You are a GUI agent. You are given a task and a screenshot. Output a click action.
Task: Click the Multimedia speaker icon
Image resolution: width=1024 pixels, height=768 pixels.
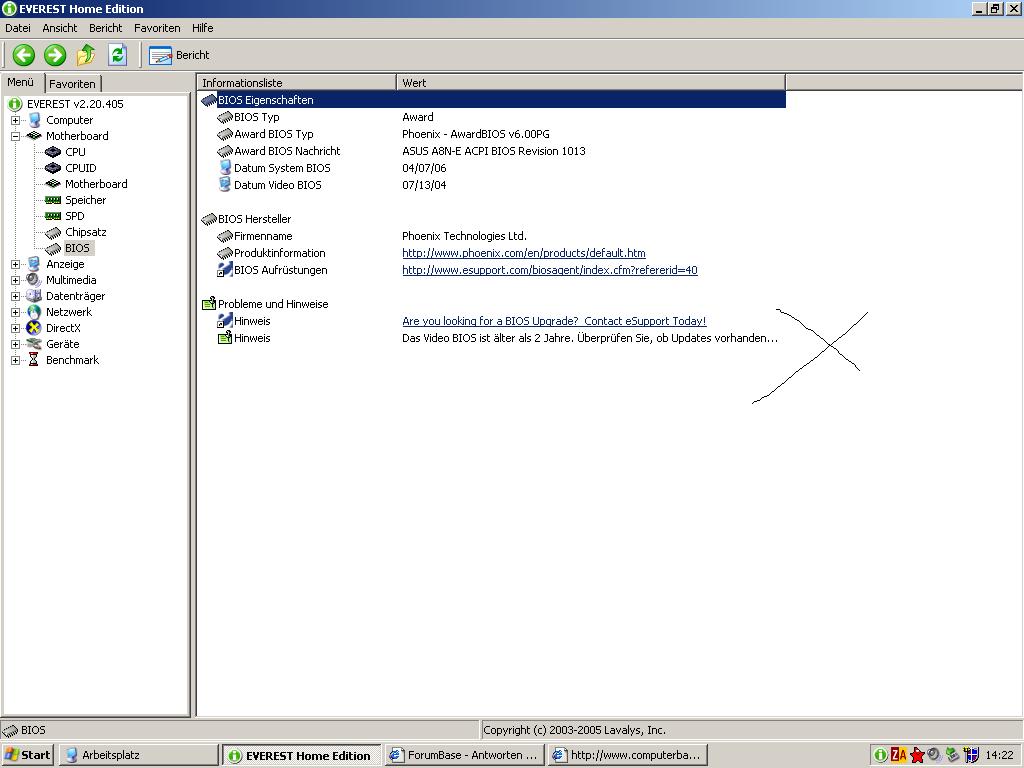(x=34, y=280)
